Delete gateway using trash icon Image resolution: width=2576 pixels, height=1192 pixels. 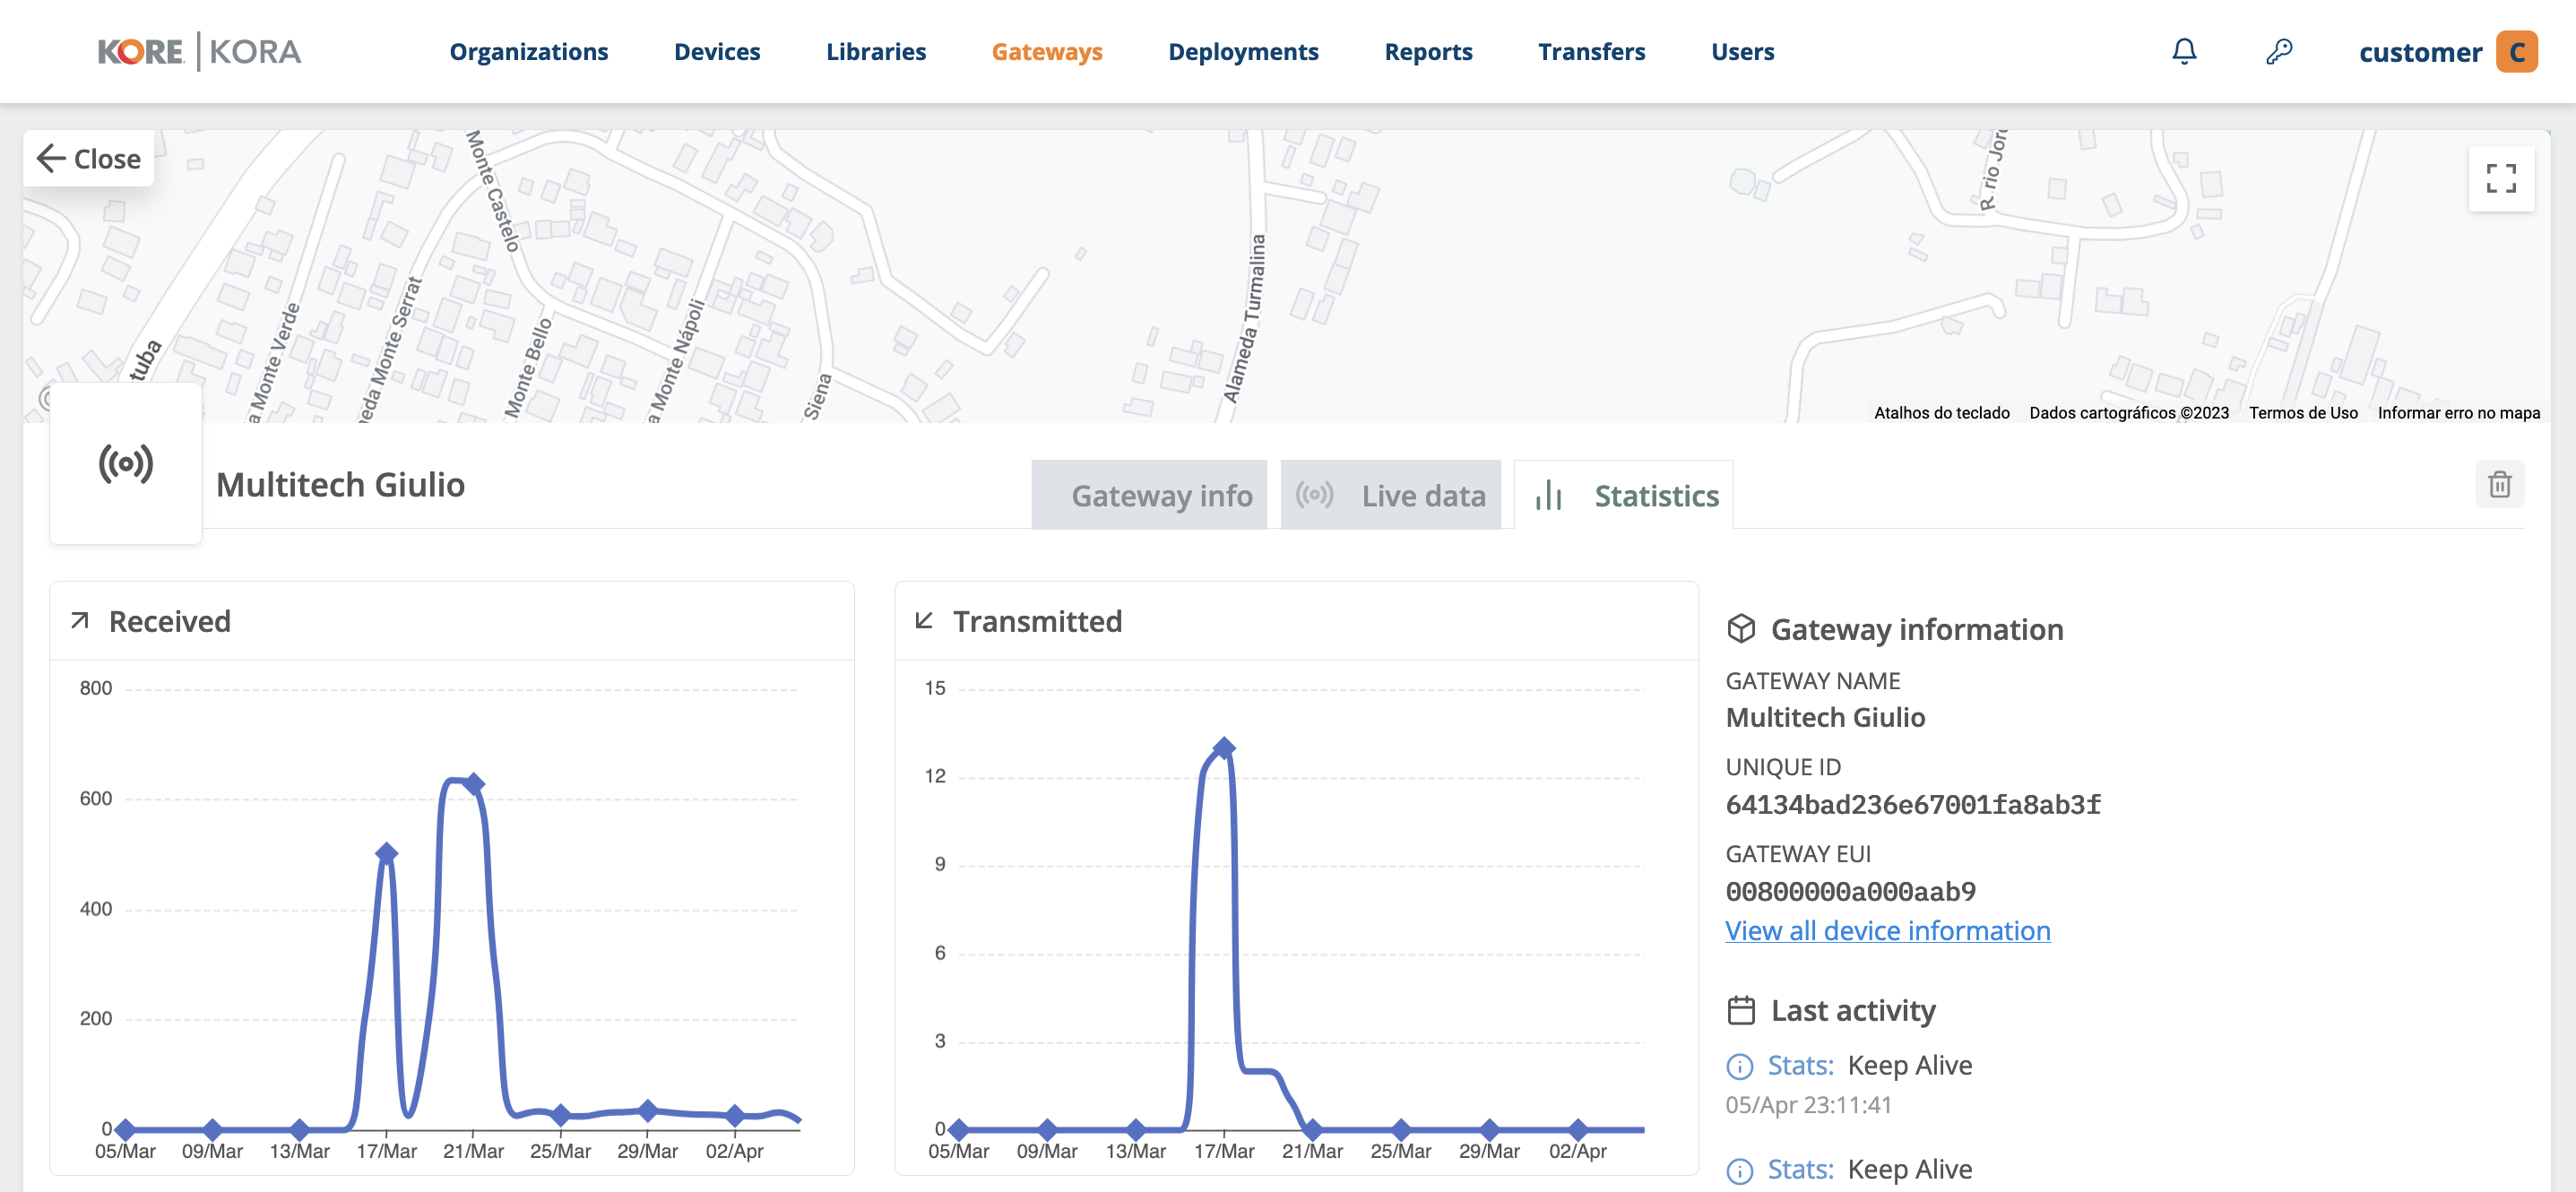coord(2499,485)
